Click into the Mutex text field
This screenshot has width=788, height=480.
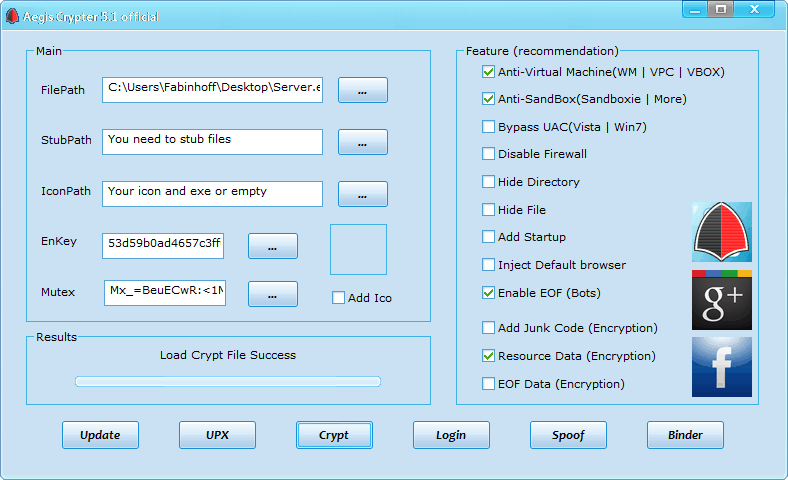point(165,293)
